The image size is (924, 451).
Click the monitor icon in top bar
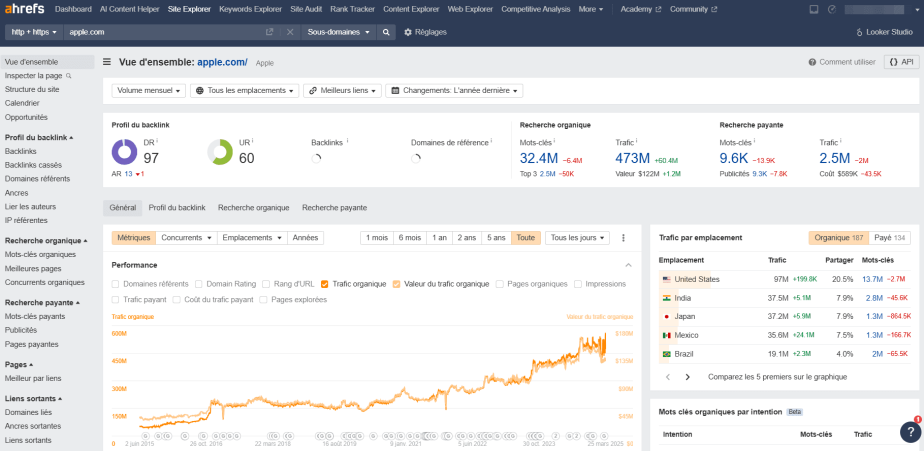[x=814, y=9]
